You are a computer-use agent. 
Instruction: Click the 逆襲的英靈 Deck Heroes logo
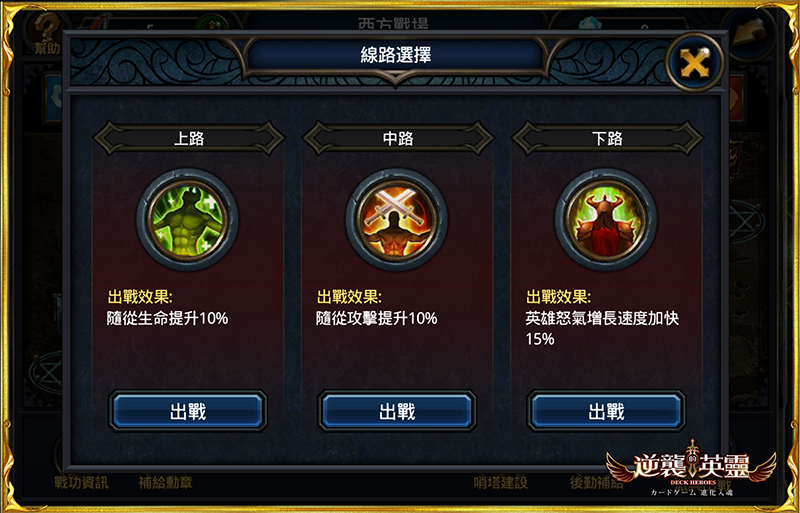point(691,467)
